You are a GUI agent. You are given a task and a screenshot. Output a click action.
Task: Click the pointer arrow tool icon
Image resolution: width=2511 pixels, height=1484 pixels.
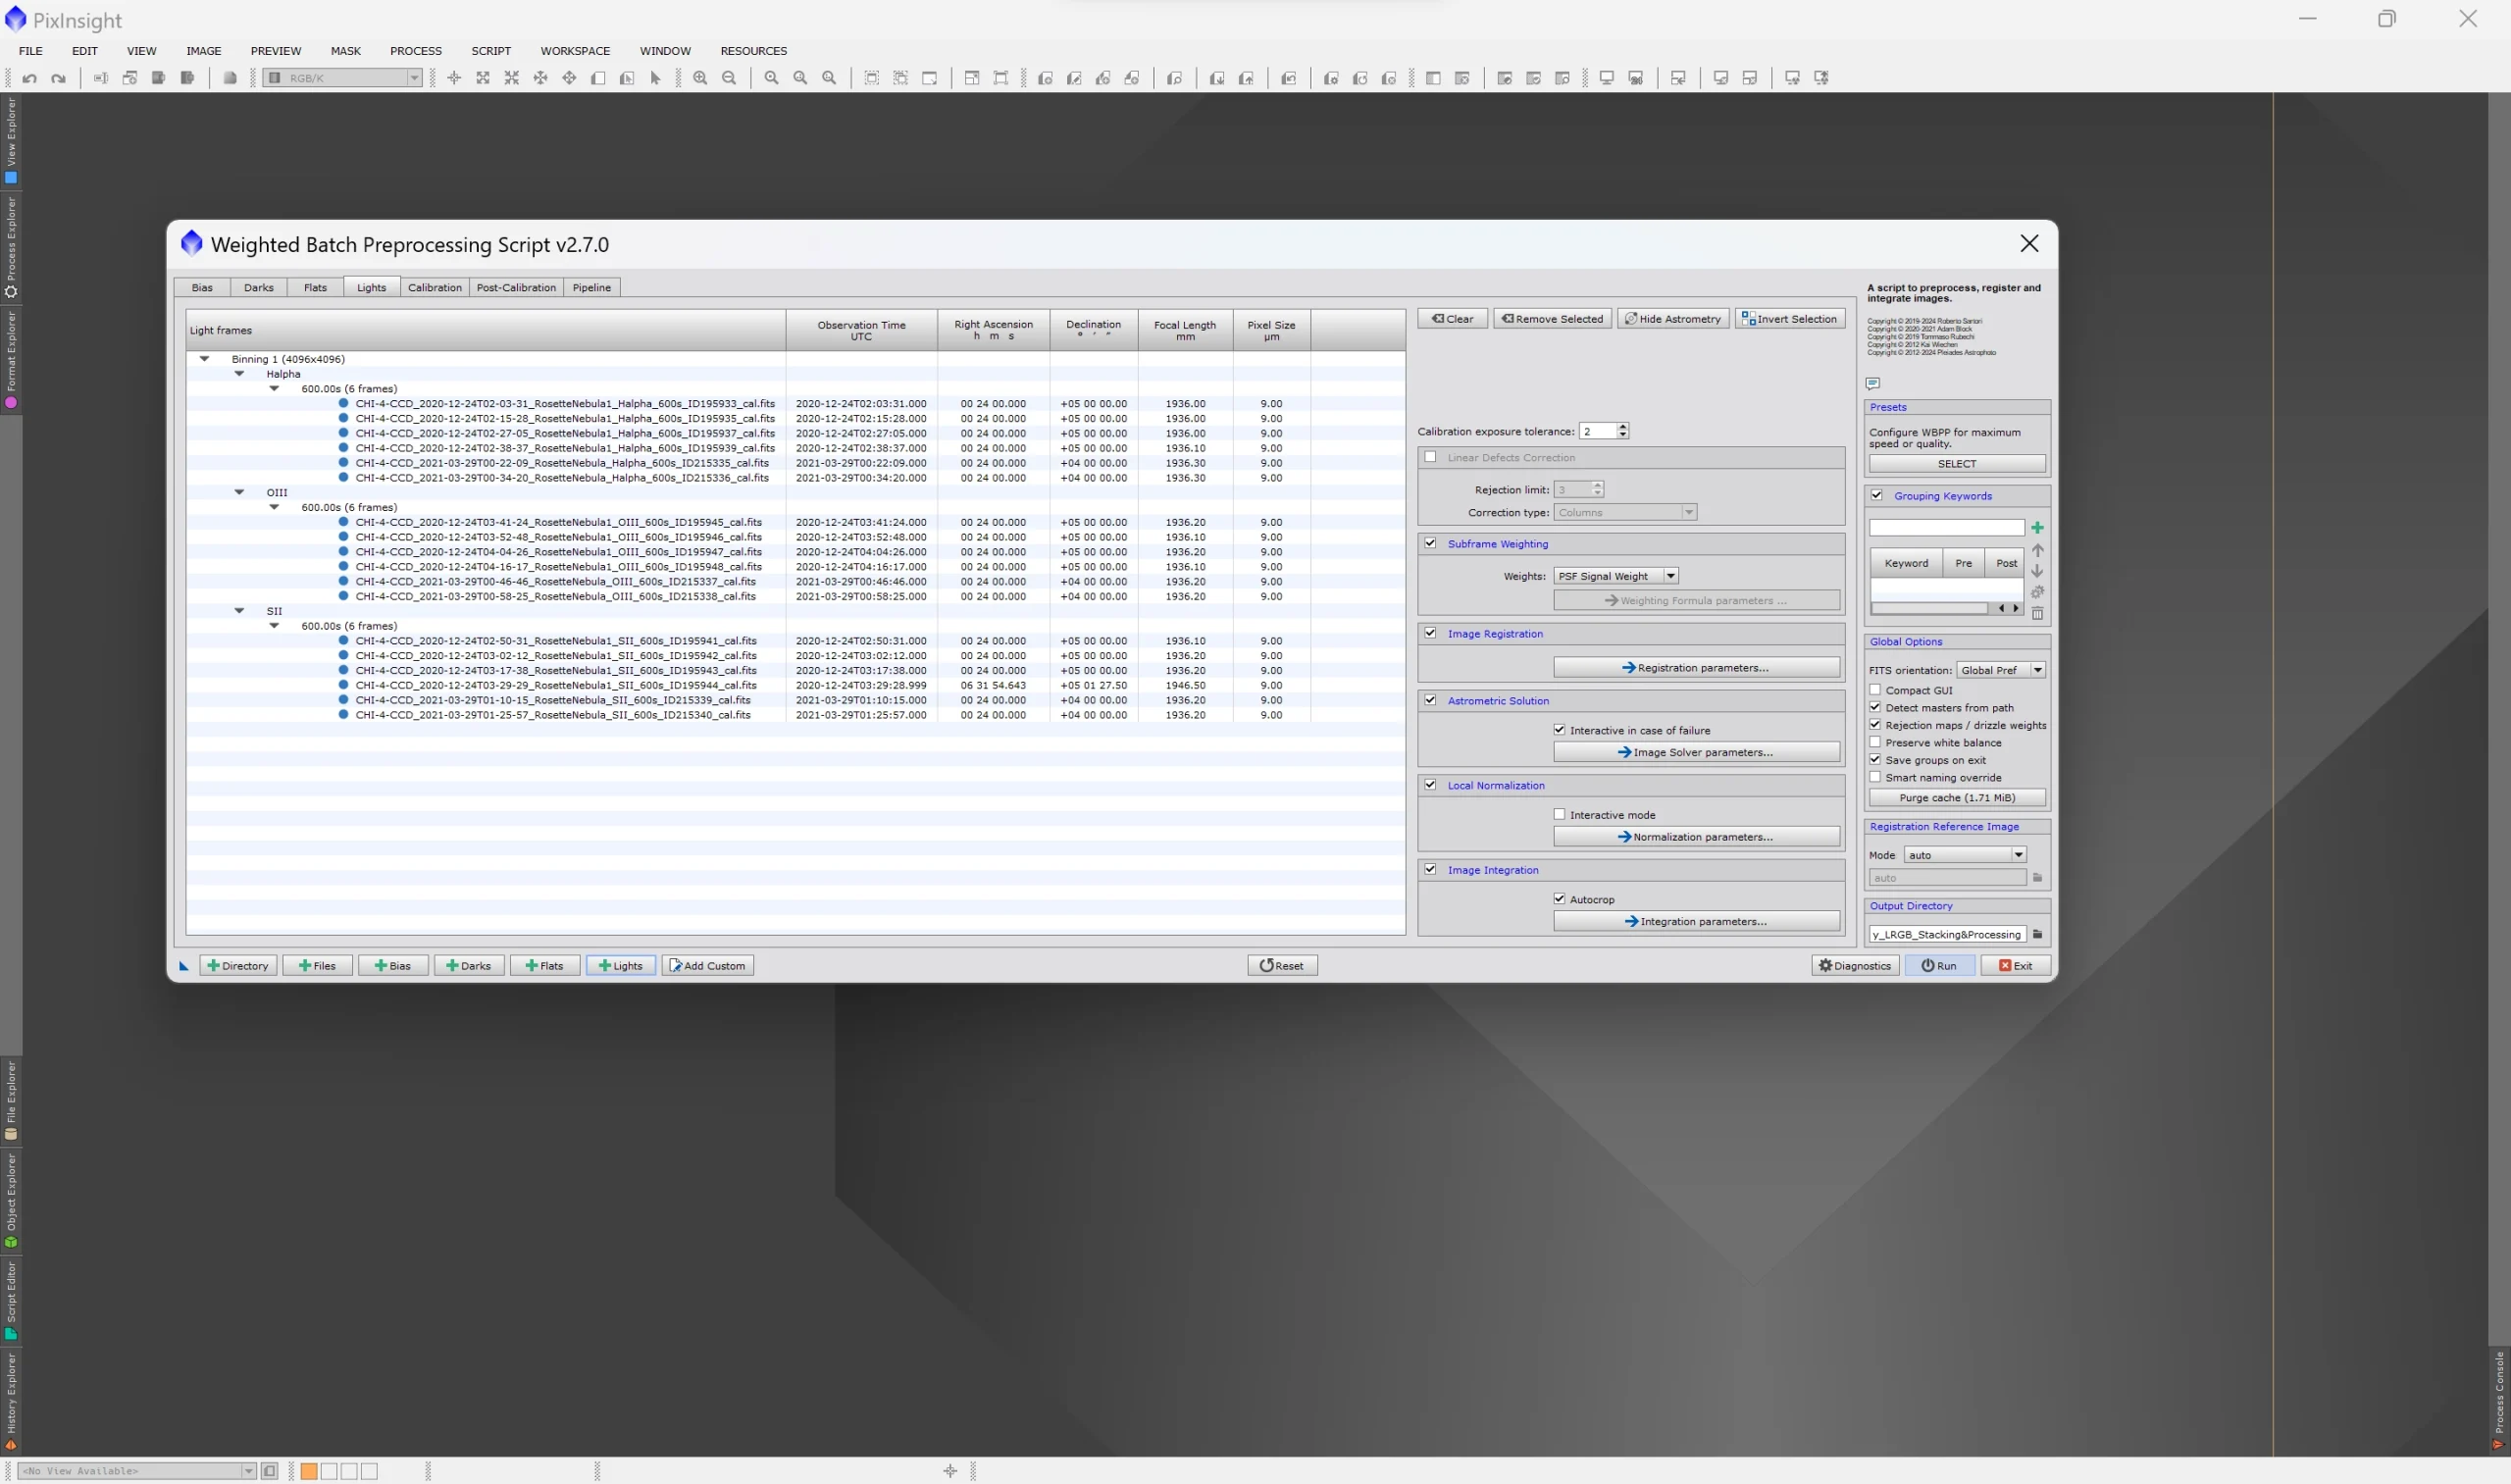click(x=656, y=78)
